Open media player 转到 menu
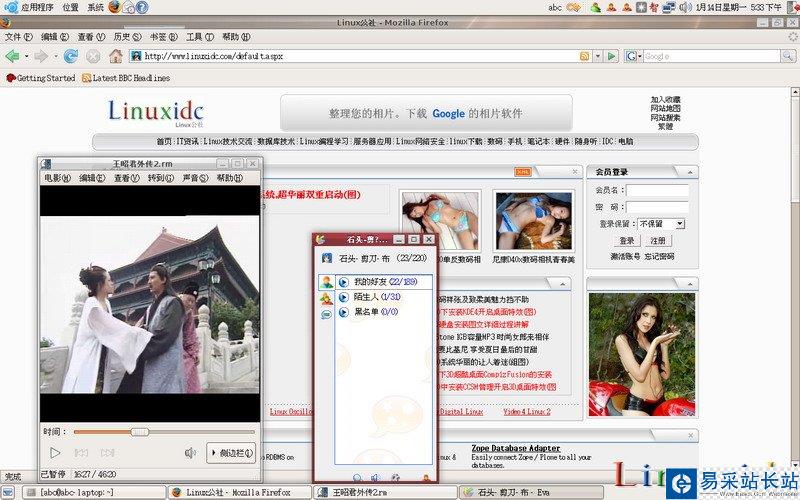The width and height of the screenshot is (800, 500). click(161, 178)
